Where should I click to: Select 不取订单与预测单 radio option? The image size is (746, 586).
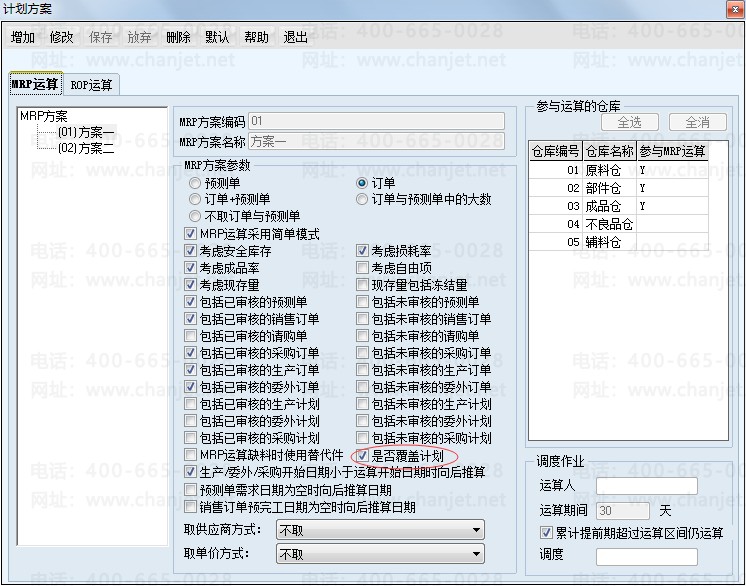coord(195,216)
